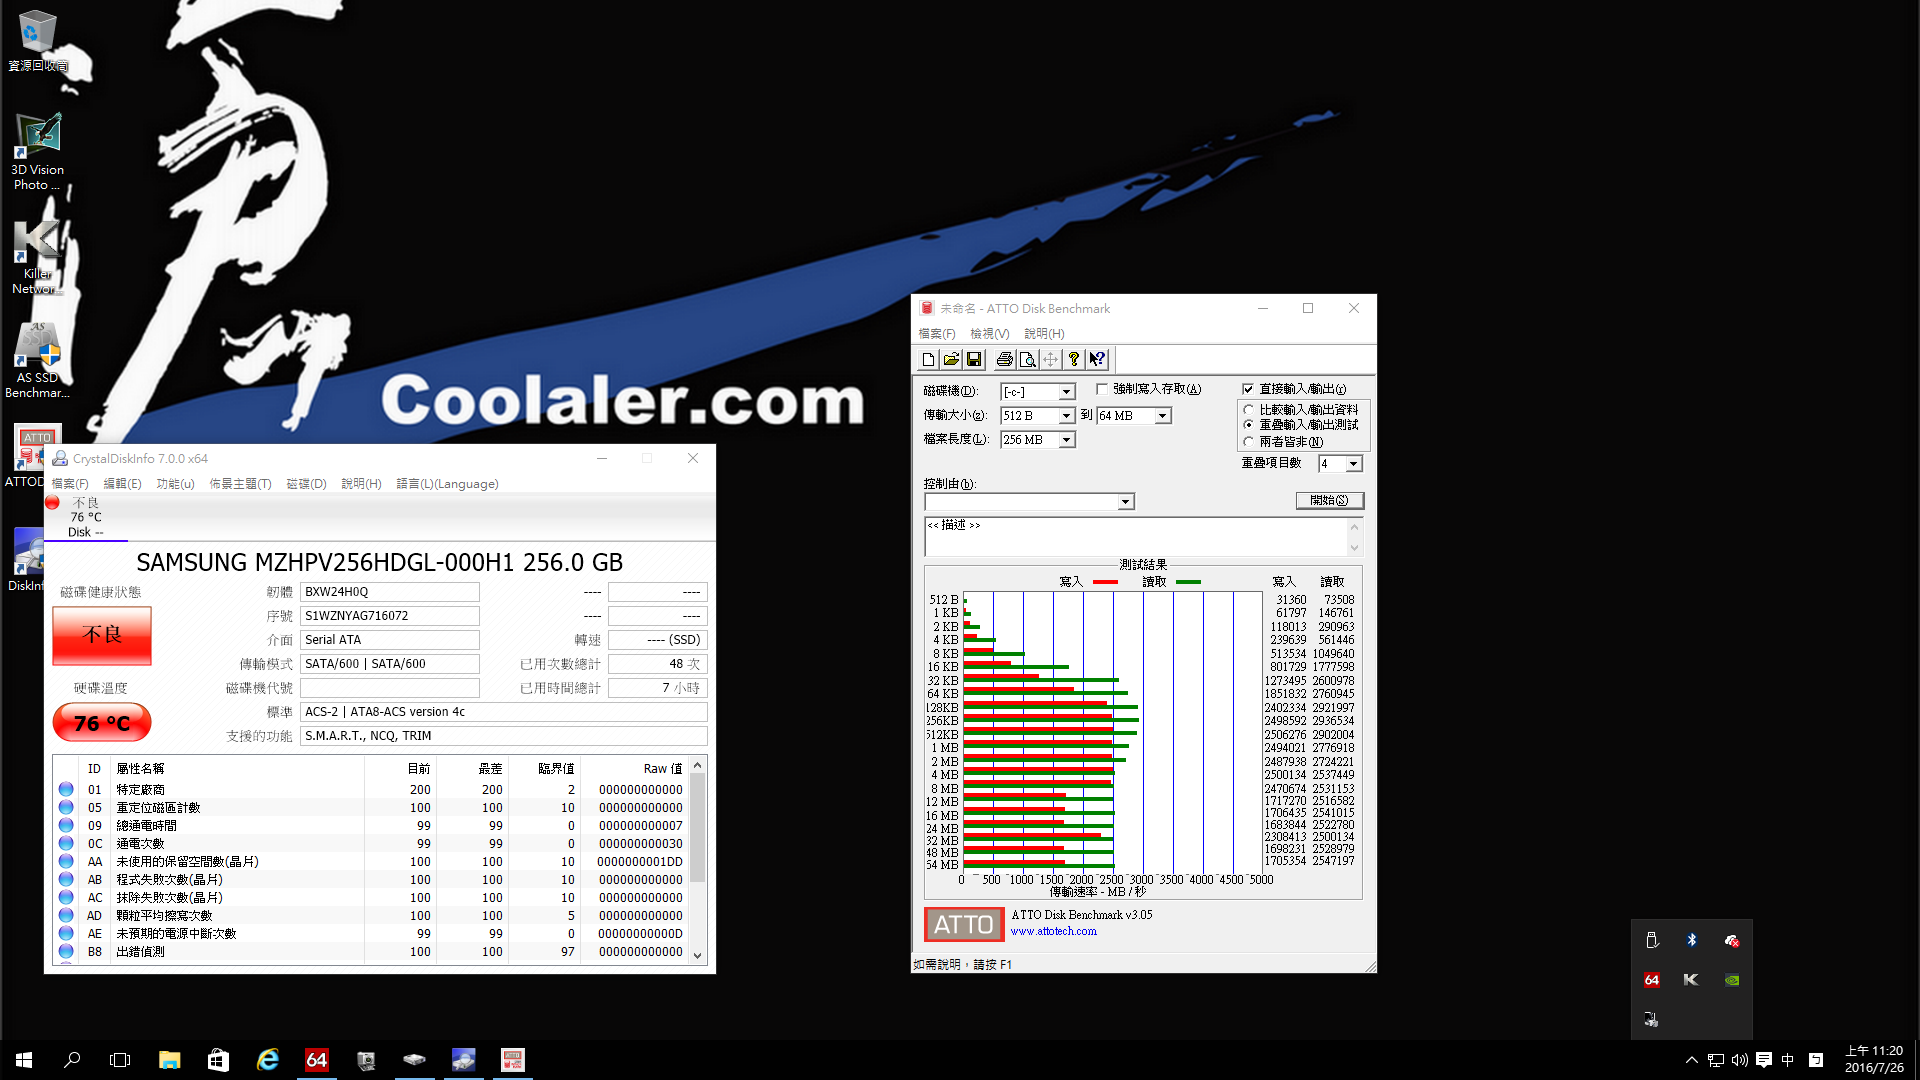Viewport: 1920px width, 1080px height.
Task: Select SMART row 05 重定位磁區計數
Action: coord(370,808)
